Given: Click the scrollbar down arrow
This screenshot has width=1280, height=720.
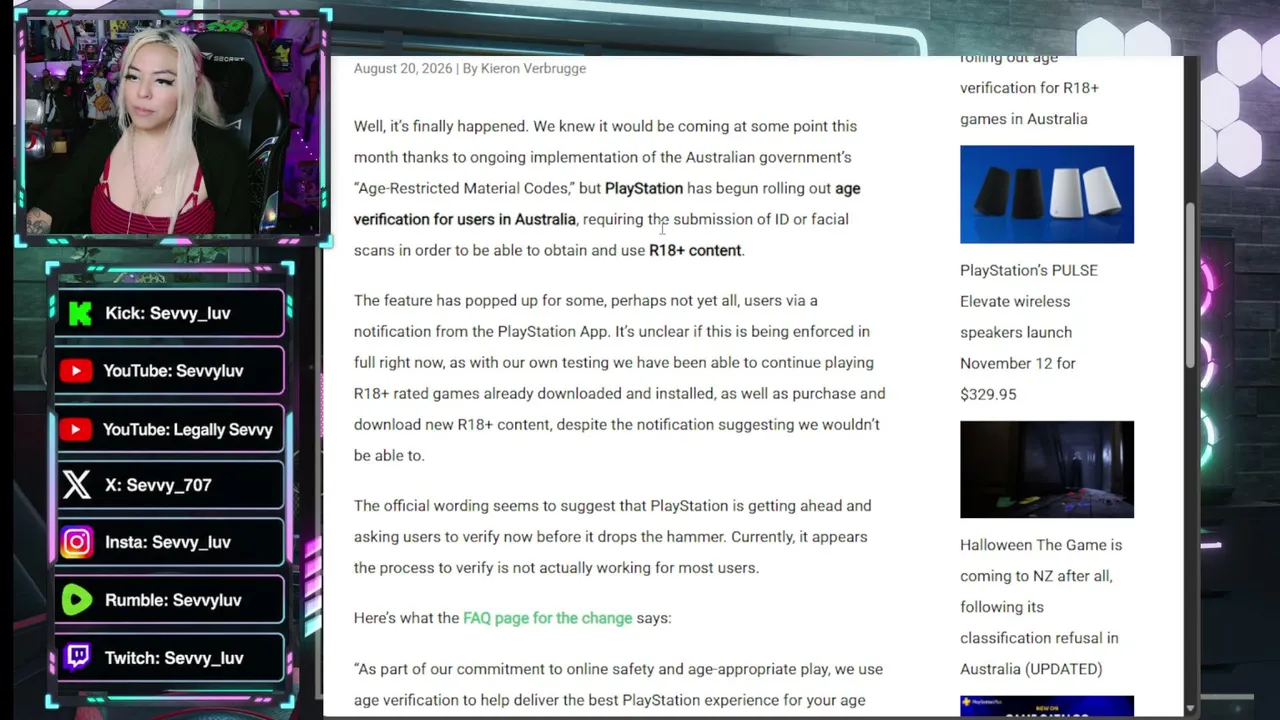Looking at the screenshot, I should pos(1190,708).
